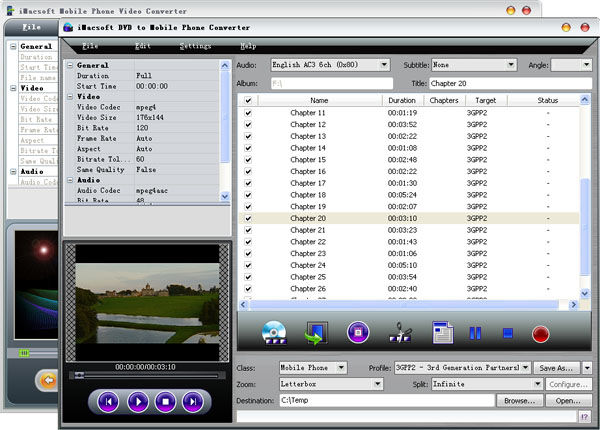Jump to previous chapter in preview player
The height and width of the screenshot is (430, 600).
(x=108, y=401)
